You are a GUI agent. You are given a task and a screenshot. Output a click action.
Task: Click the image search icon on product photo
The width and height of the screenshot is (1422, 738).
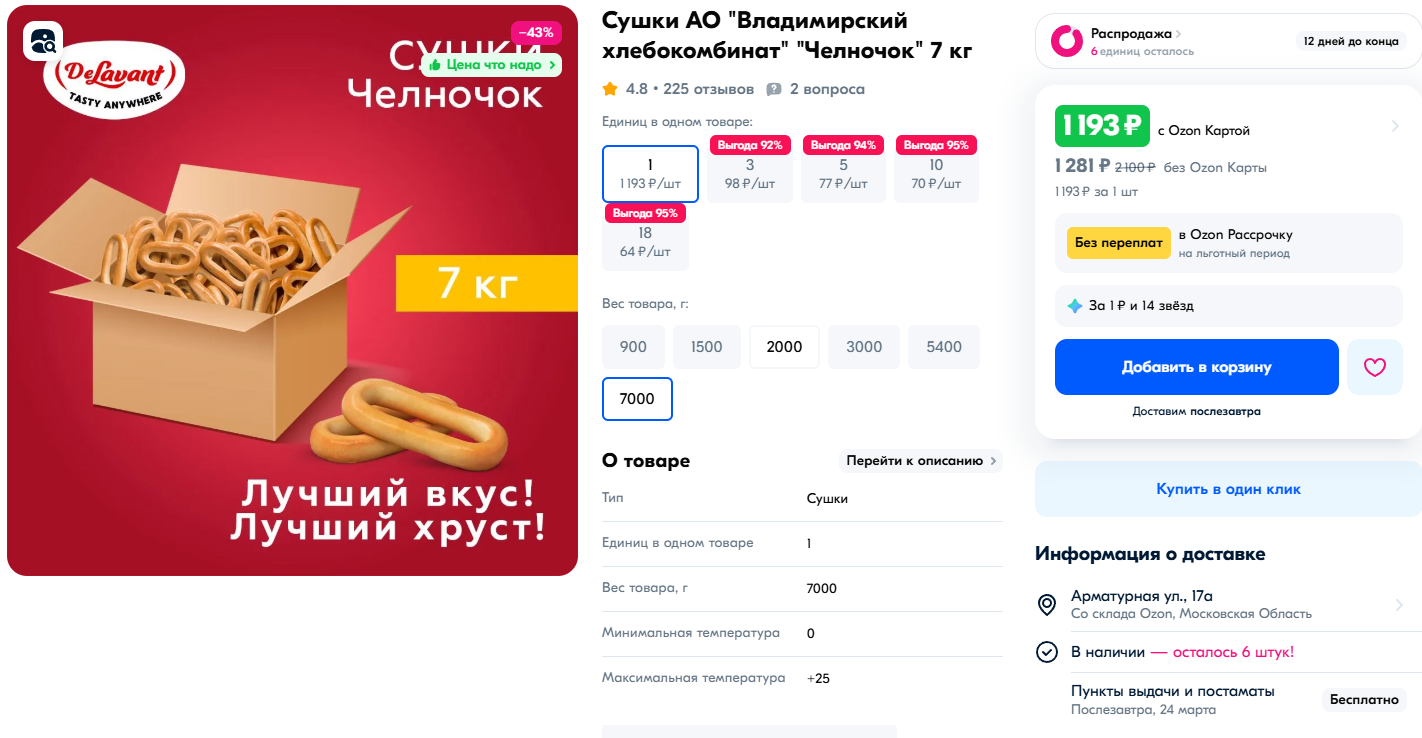click(x=43, y=40)
